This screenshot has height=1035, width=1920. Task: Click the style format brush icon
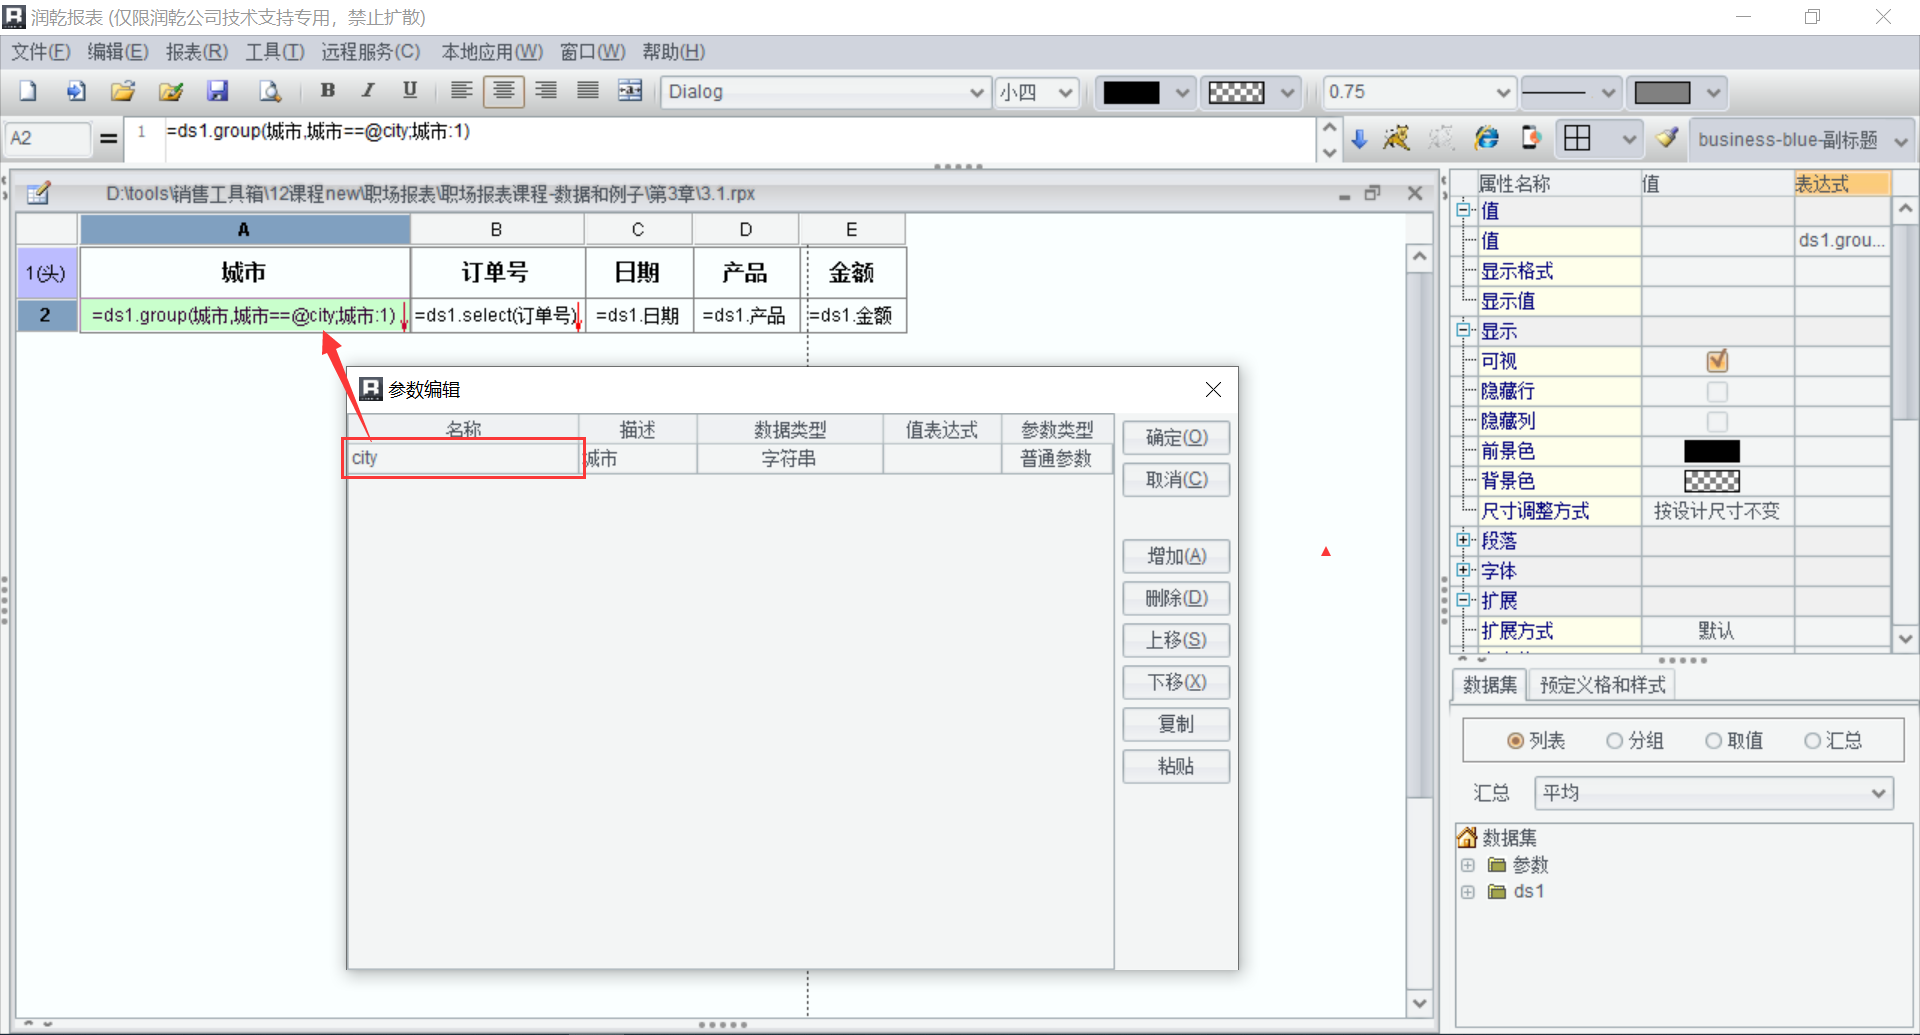[x=1666, y=138]
